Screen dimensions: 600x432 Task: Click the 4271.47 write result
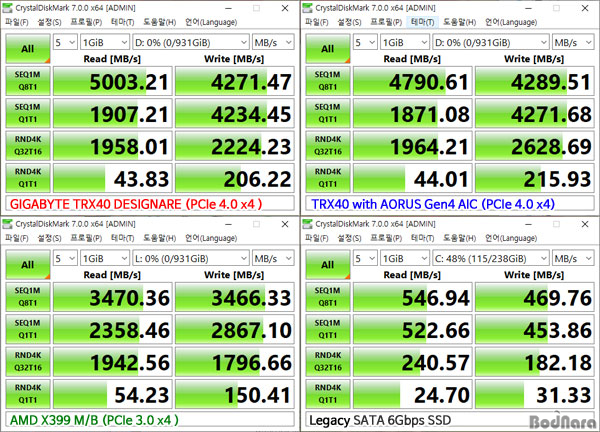(235, 81)
